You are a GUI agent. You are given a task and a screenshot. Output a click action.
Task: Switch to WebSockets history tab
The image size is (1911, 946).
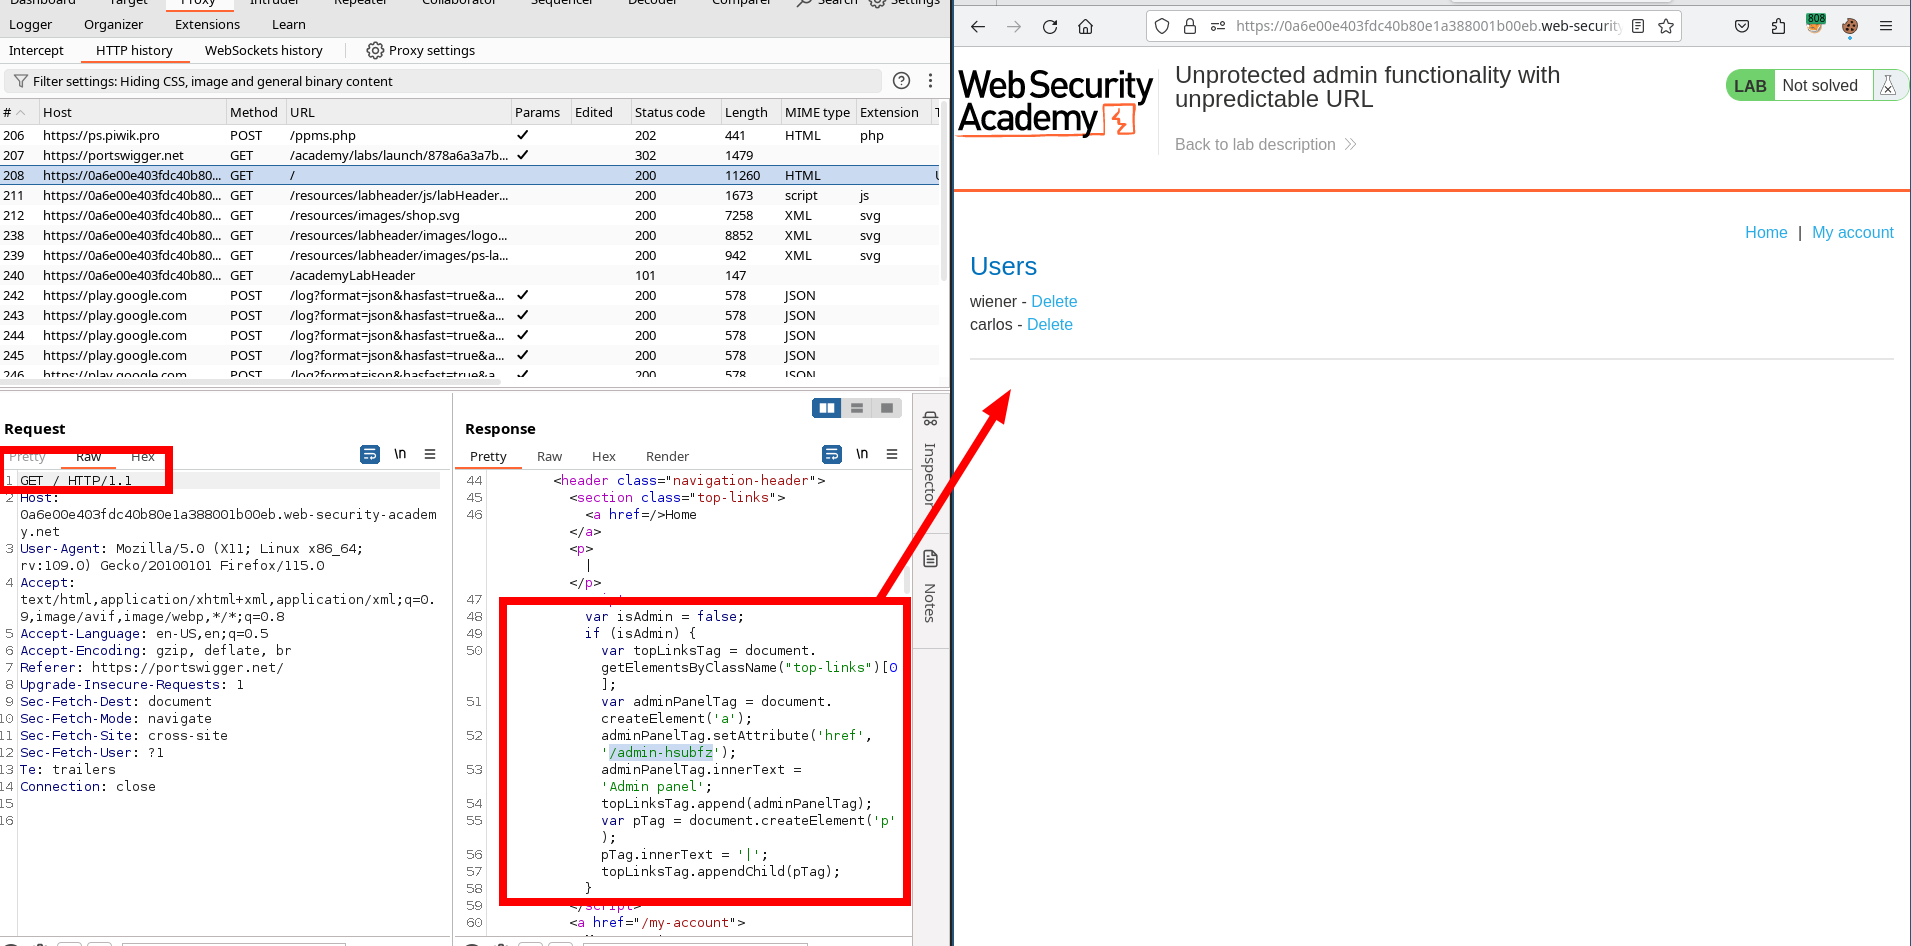click(263, 50)
